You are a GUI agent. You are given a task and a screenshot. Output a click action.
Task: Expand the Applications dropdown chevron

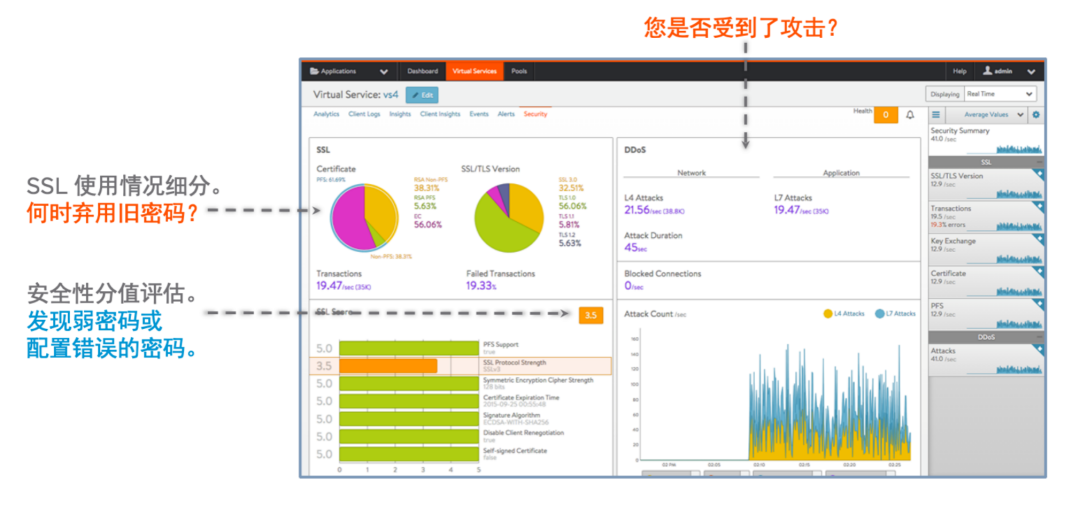point(384,72)
